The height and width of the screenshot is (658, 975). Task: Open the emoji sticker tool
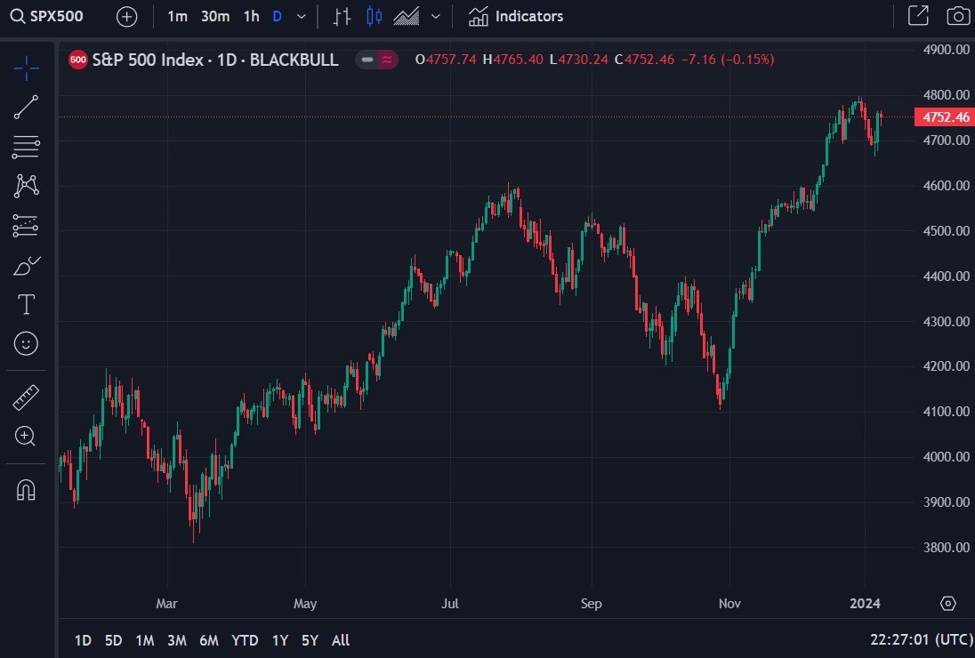pyautogui.click(x=26, y=343)
